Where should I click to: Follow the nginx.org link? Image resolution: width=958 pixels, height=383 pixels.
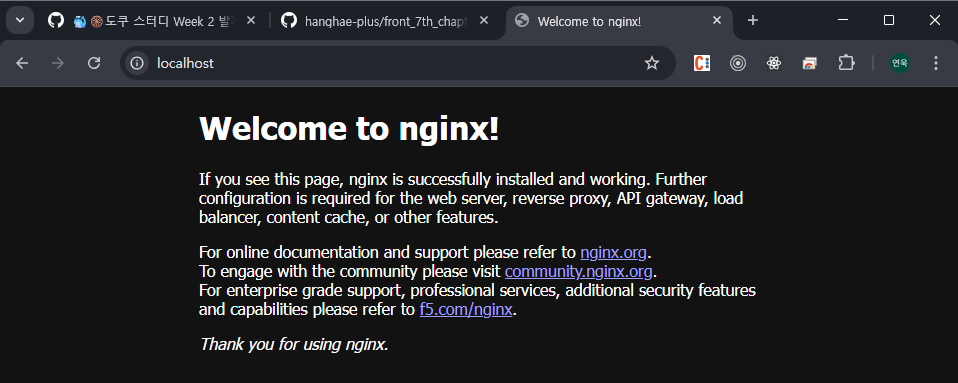[613, 252]
